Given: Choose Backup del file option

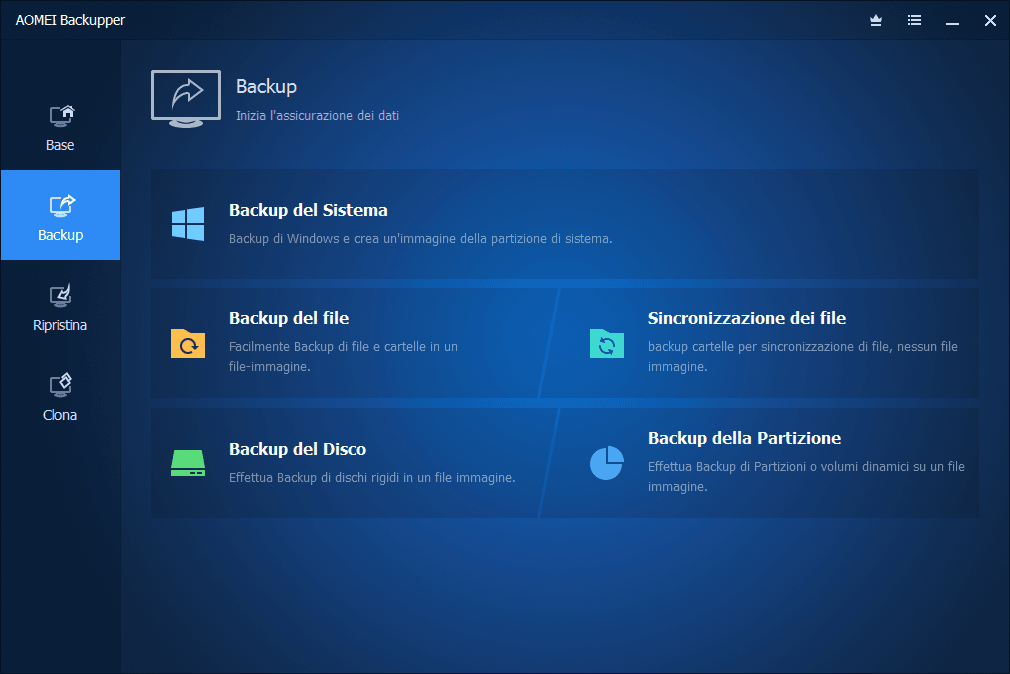Looking at the screenshot, I should tap(353, 343).
